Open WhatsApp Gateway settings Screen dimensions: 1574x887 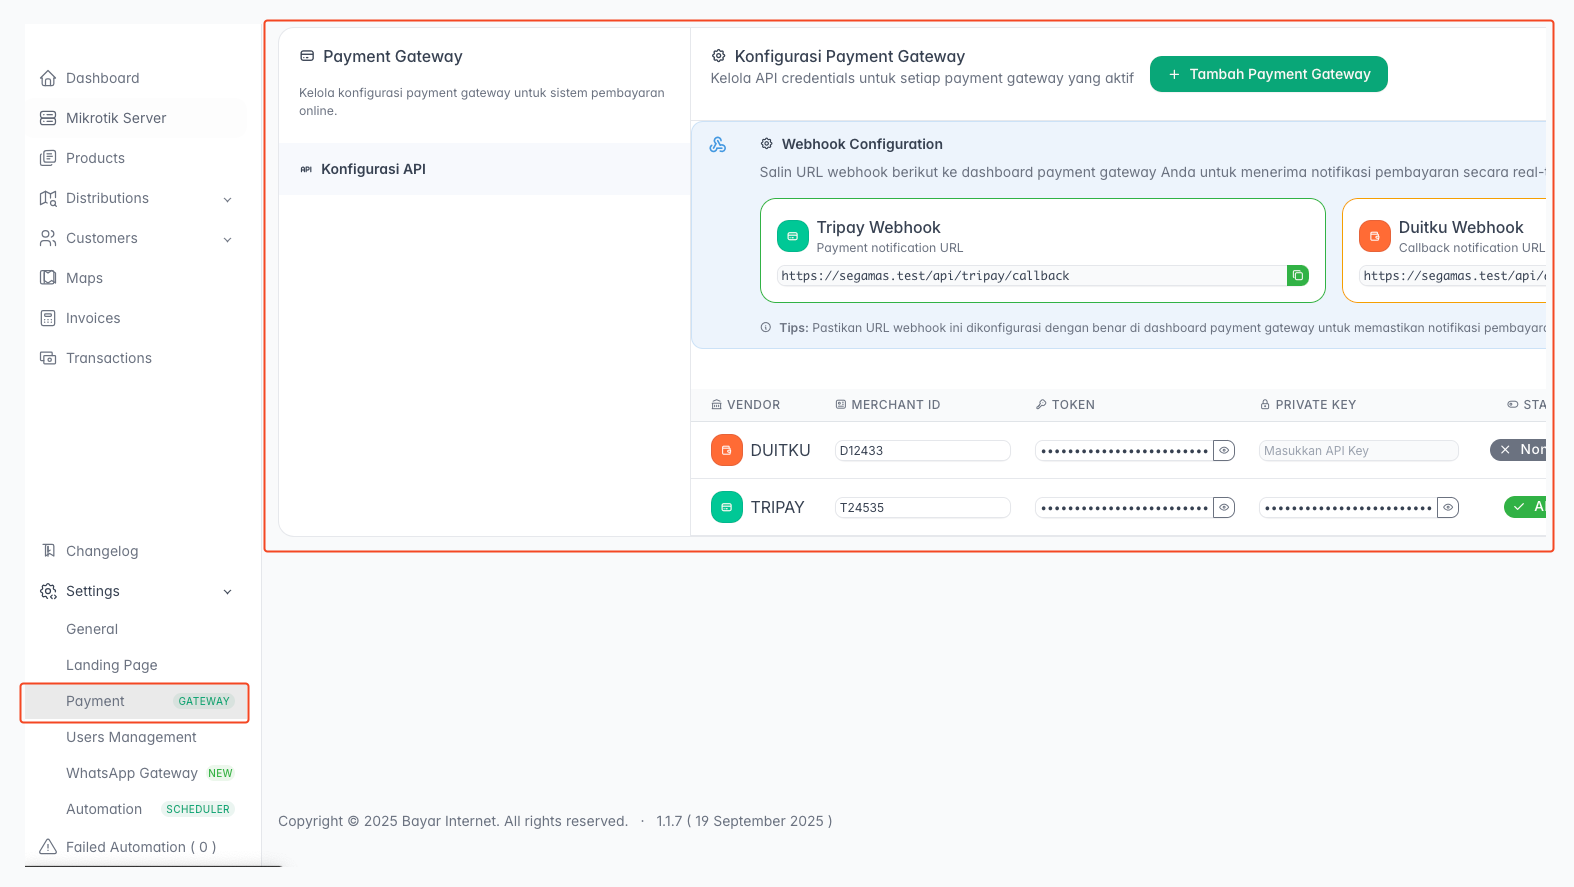[x=132, y=773]
